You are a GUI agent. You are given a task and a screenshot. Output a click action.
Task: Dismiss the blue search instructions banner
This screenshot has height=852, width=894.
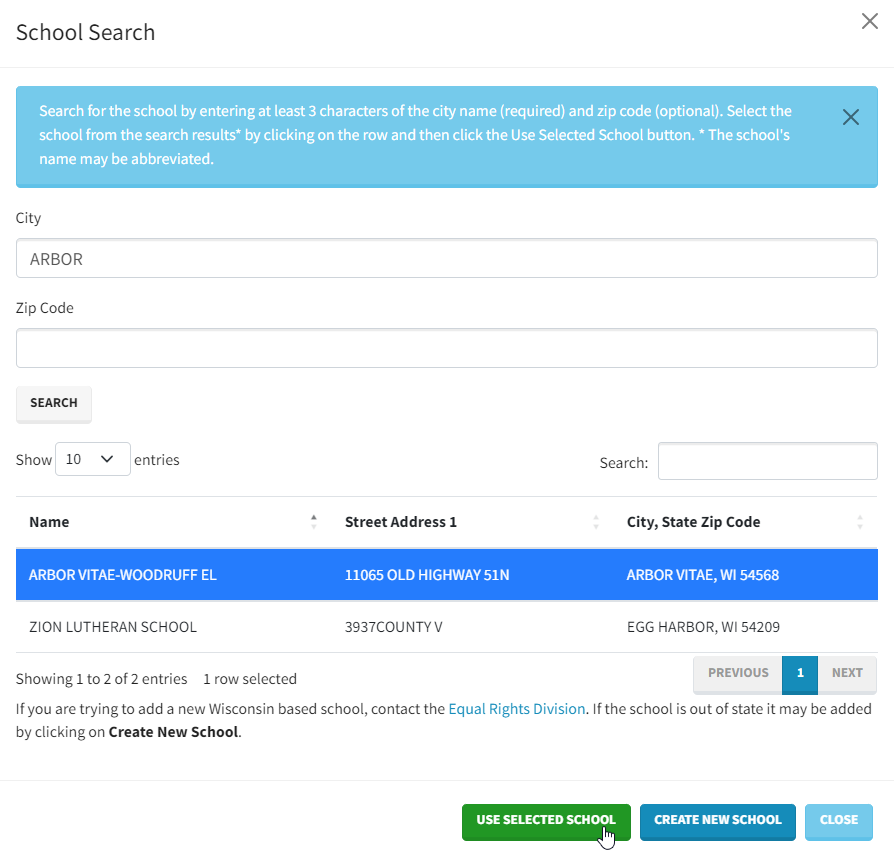click(850, 117)
